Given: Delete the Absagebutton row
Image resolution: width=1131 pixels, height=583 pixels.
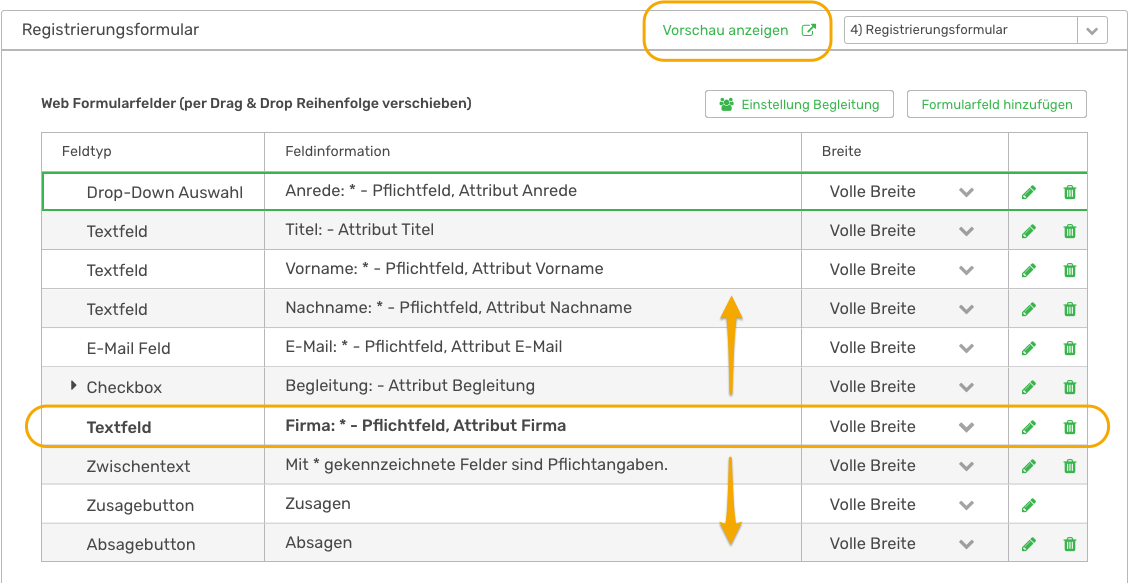Looking at the screenshot, I should coord(1070,544).
